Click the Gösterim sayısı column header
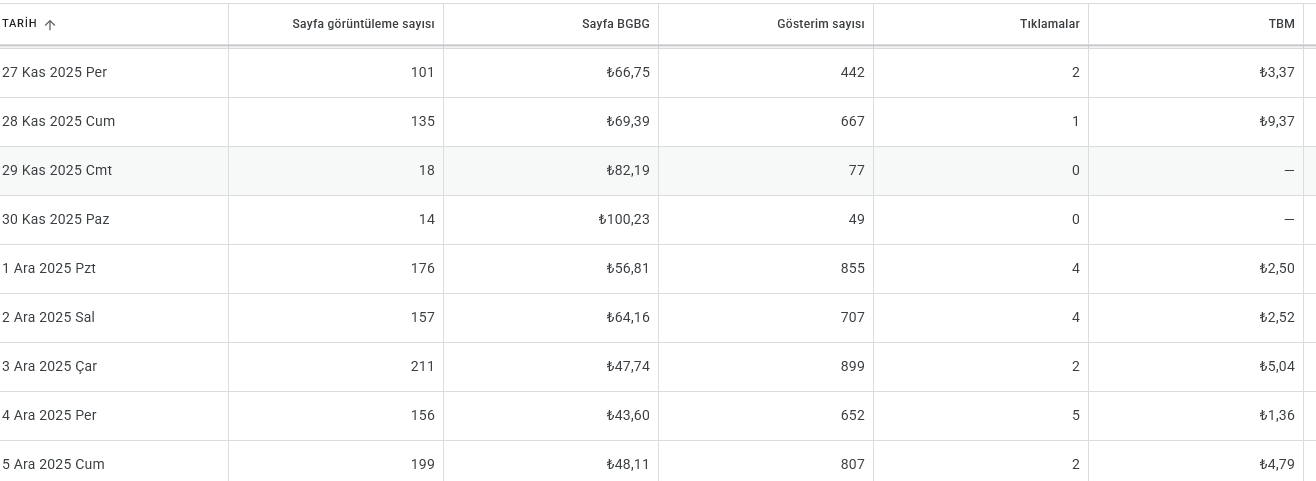 coord(821,24)
